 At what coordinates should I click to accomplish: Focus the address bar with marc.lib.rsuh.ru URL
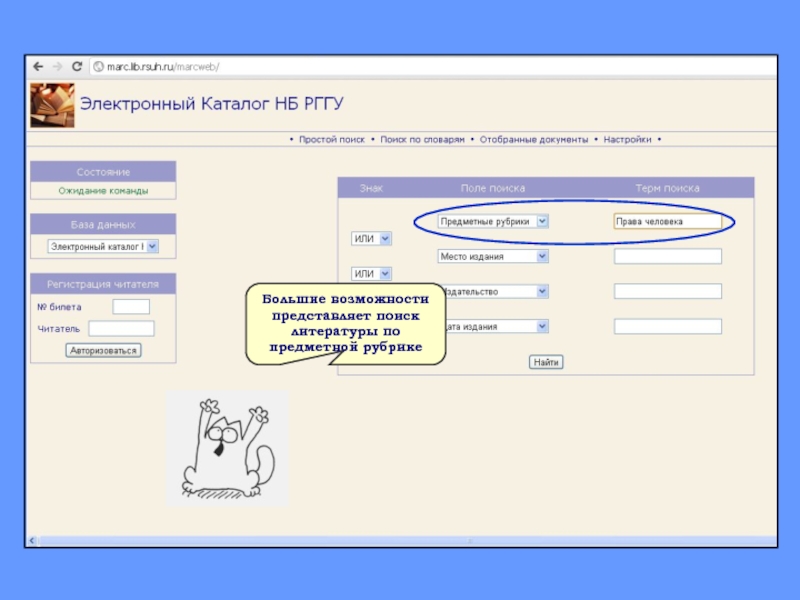[x=434, y=67]
